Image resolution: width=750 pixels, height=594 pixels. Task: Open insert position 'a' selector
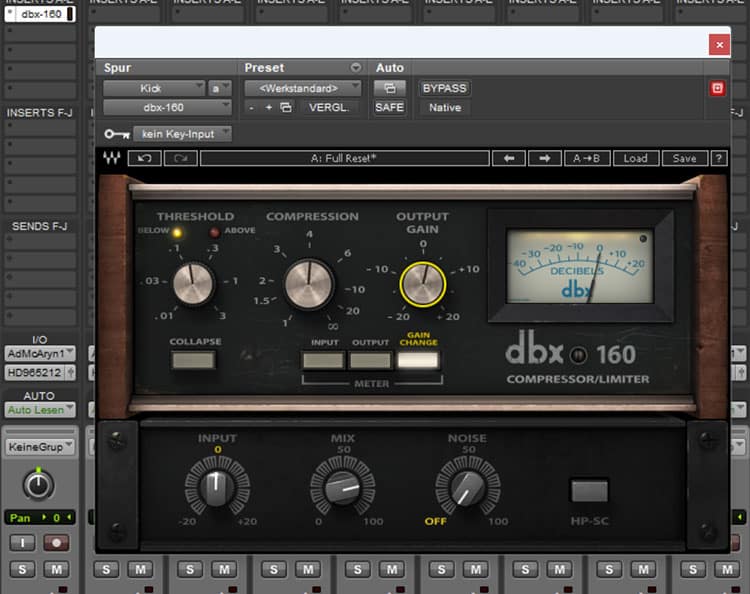[x=220, y=88]
